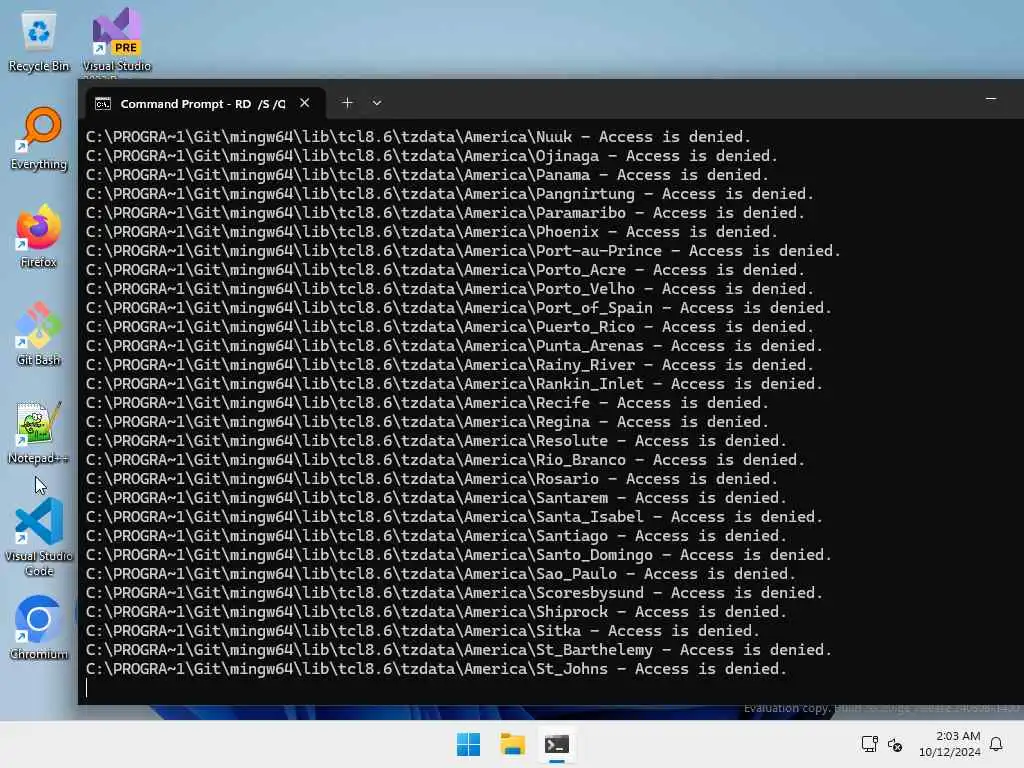Add a new terminal tab with plus button
1024x768 pixels.
[347, 103]
